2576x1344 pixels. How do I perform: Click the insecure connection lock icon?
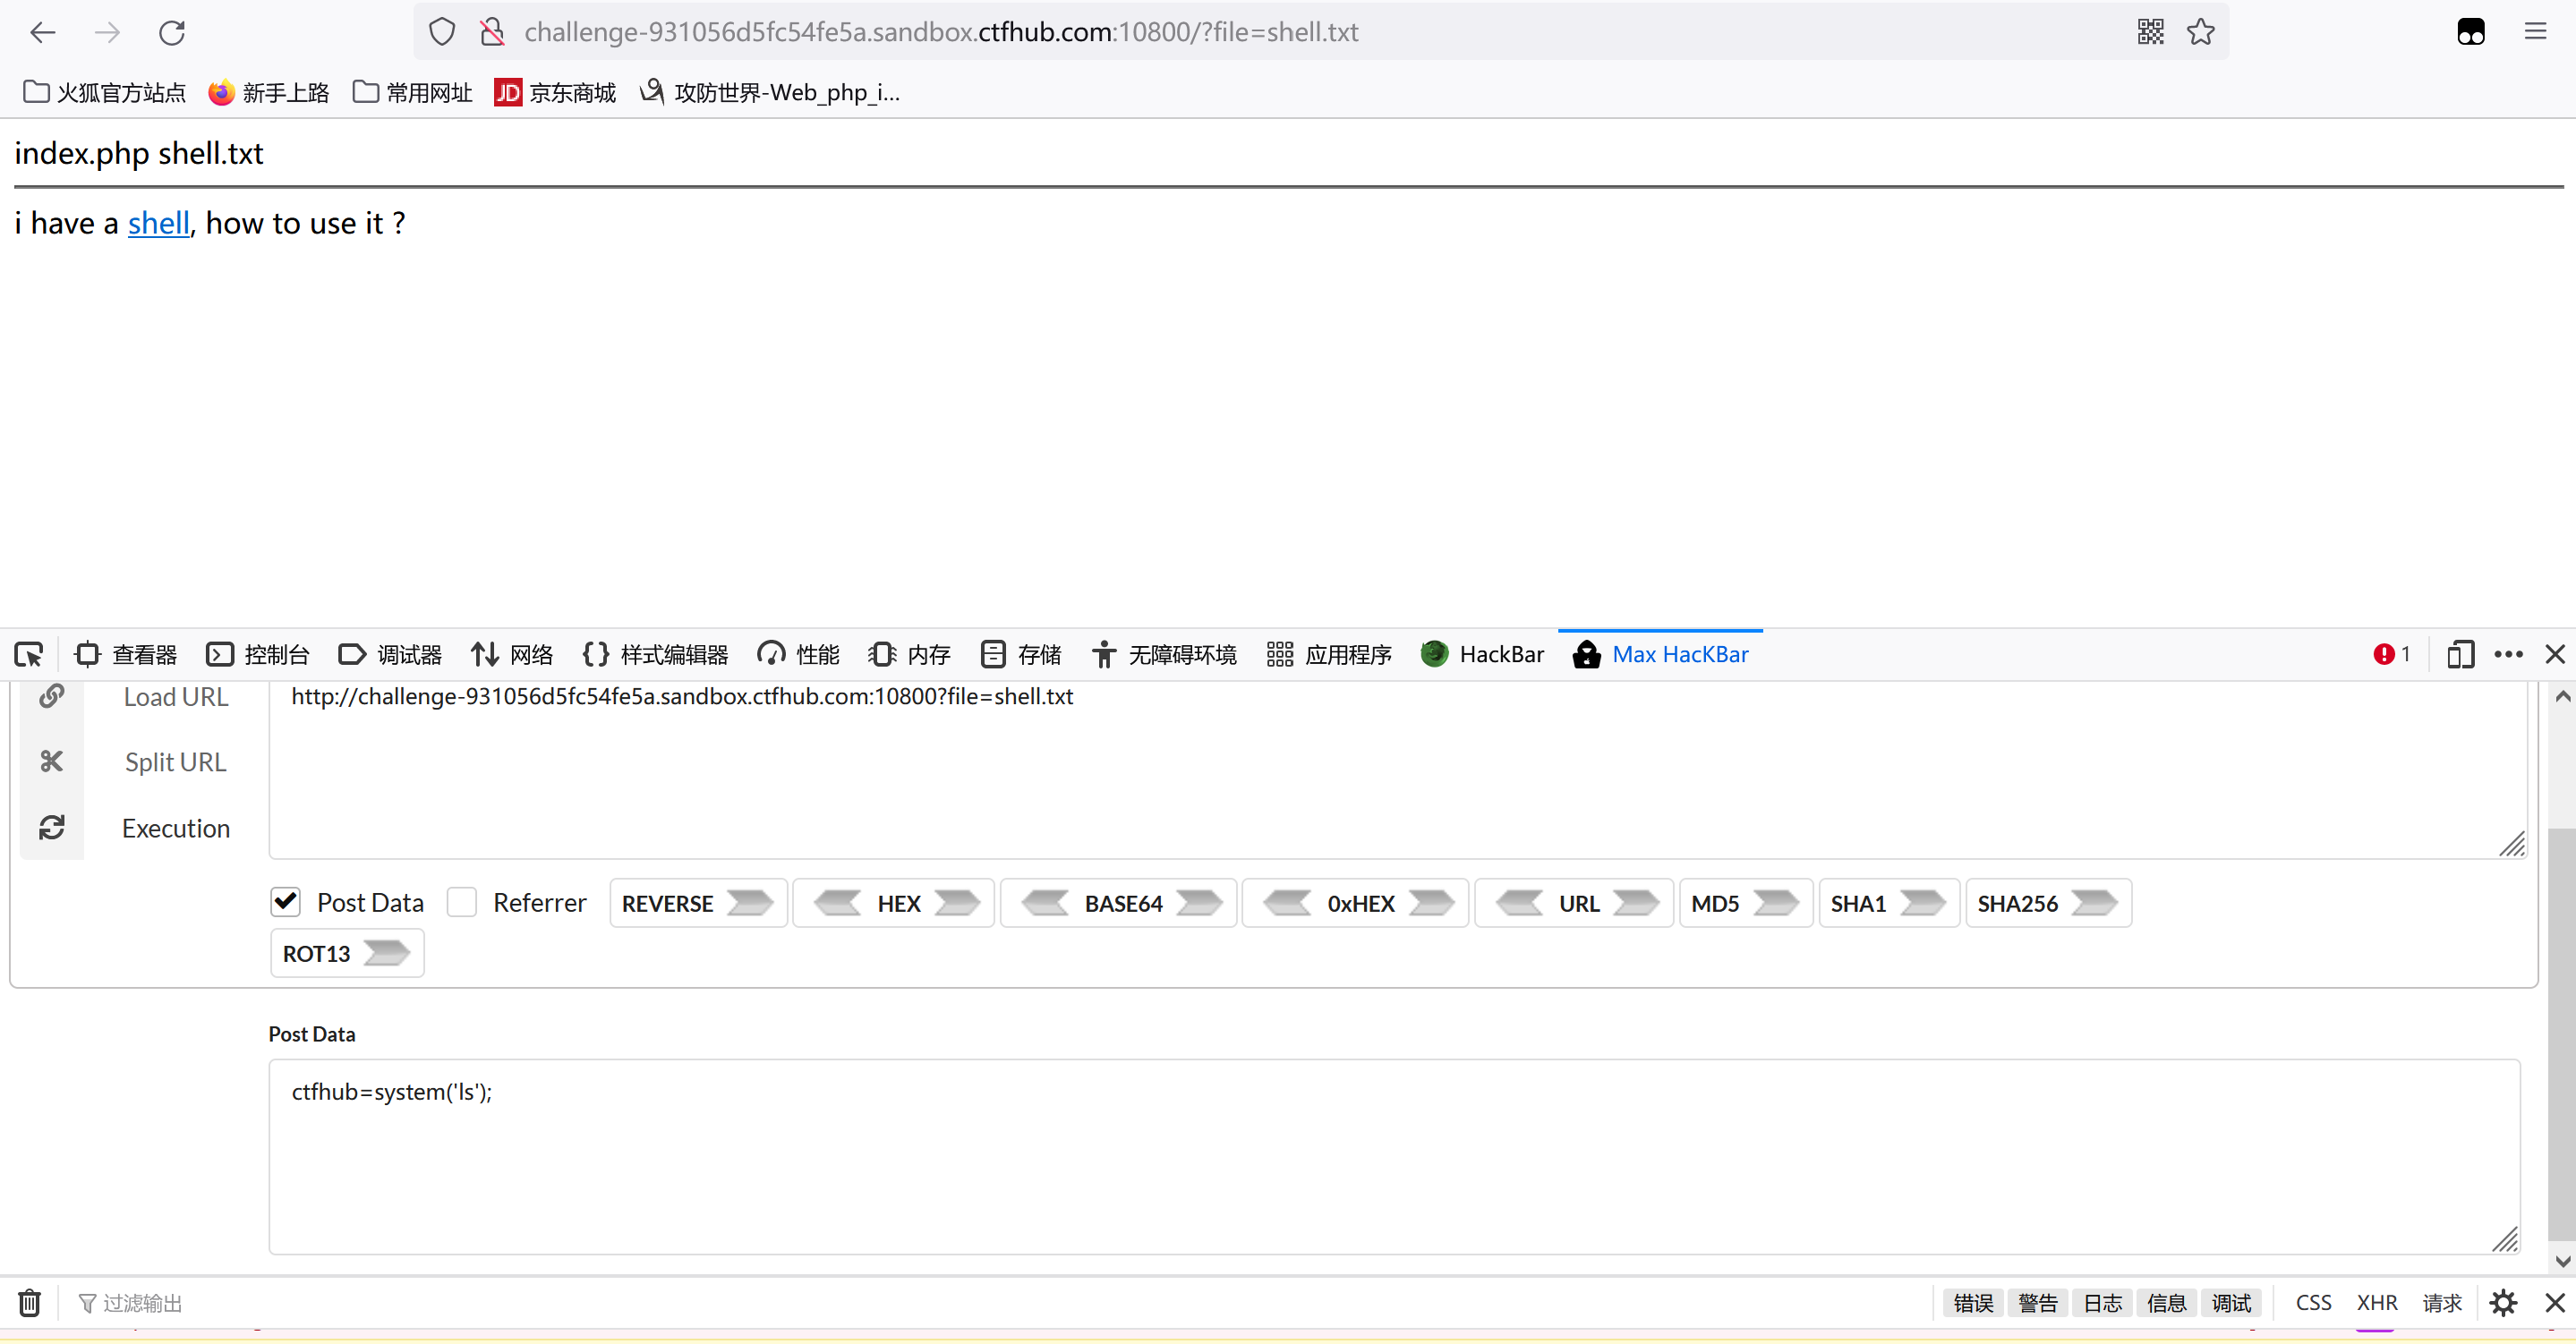pos(492,32)
